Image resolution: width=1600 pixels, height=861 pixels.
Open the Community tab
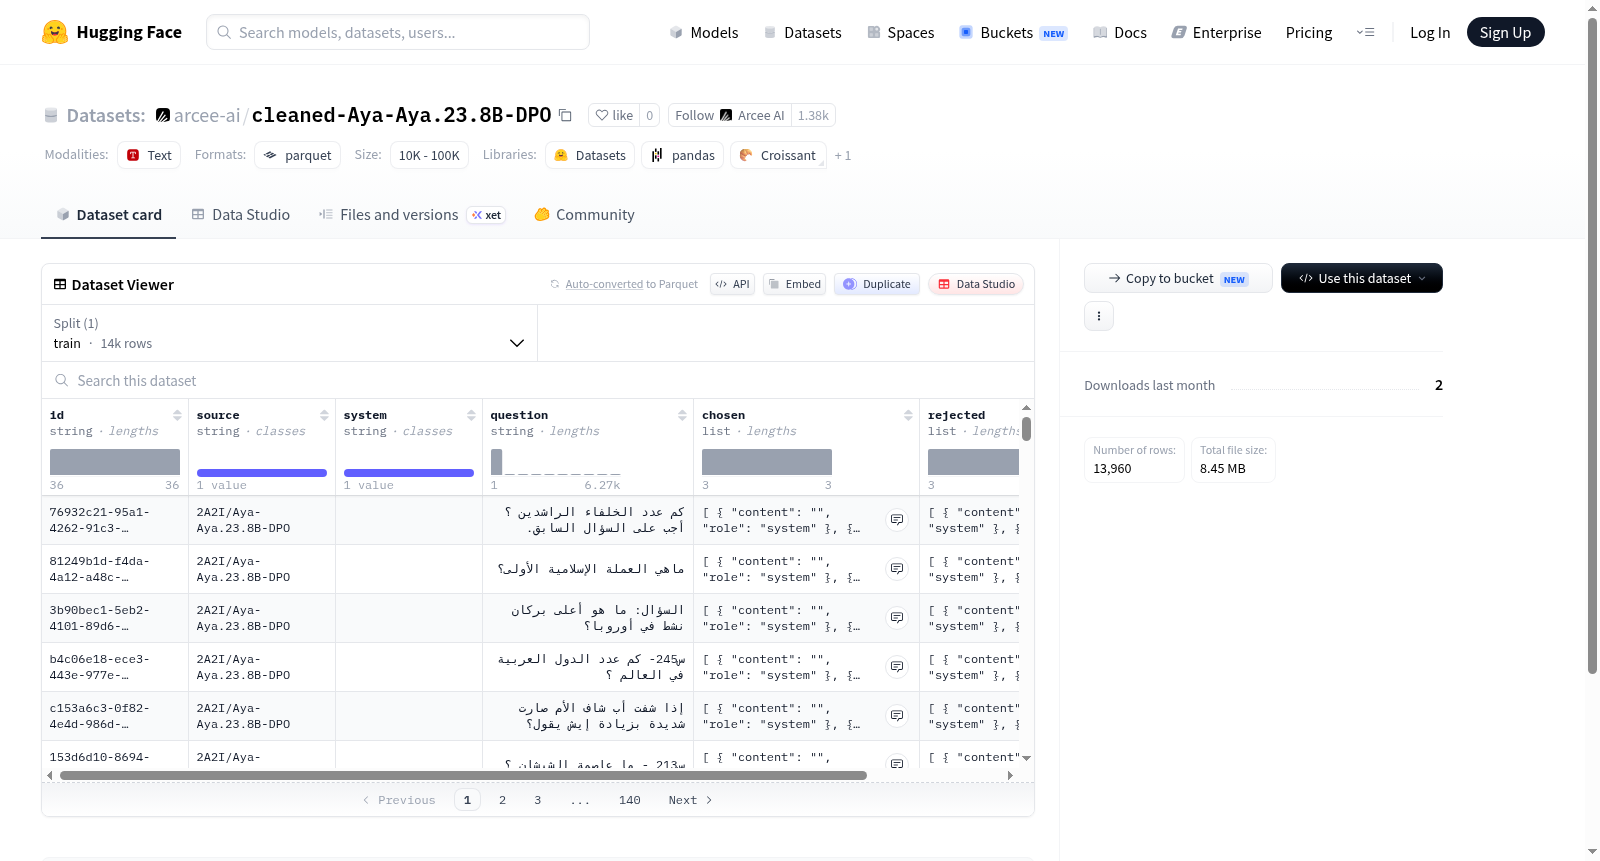click(x=584, y=214)
